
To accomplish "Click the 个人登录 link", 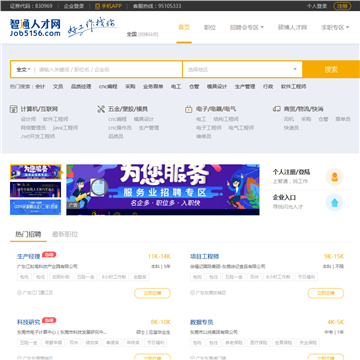I will 317,6.
